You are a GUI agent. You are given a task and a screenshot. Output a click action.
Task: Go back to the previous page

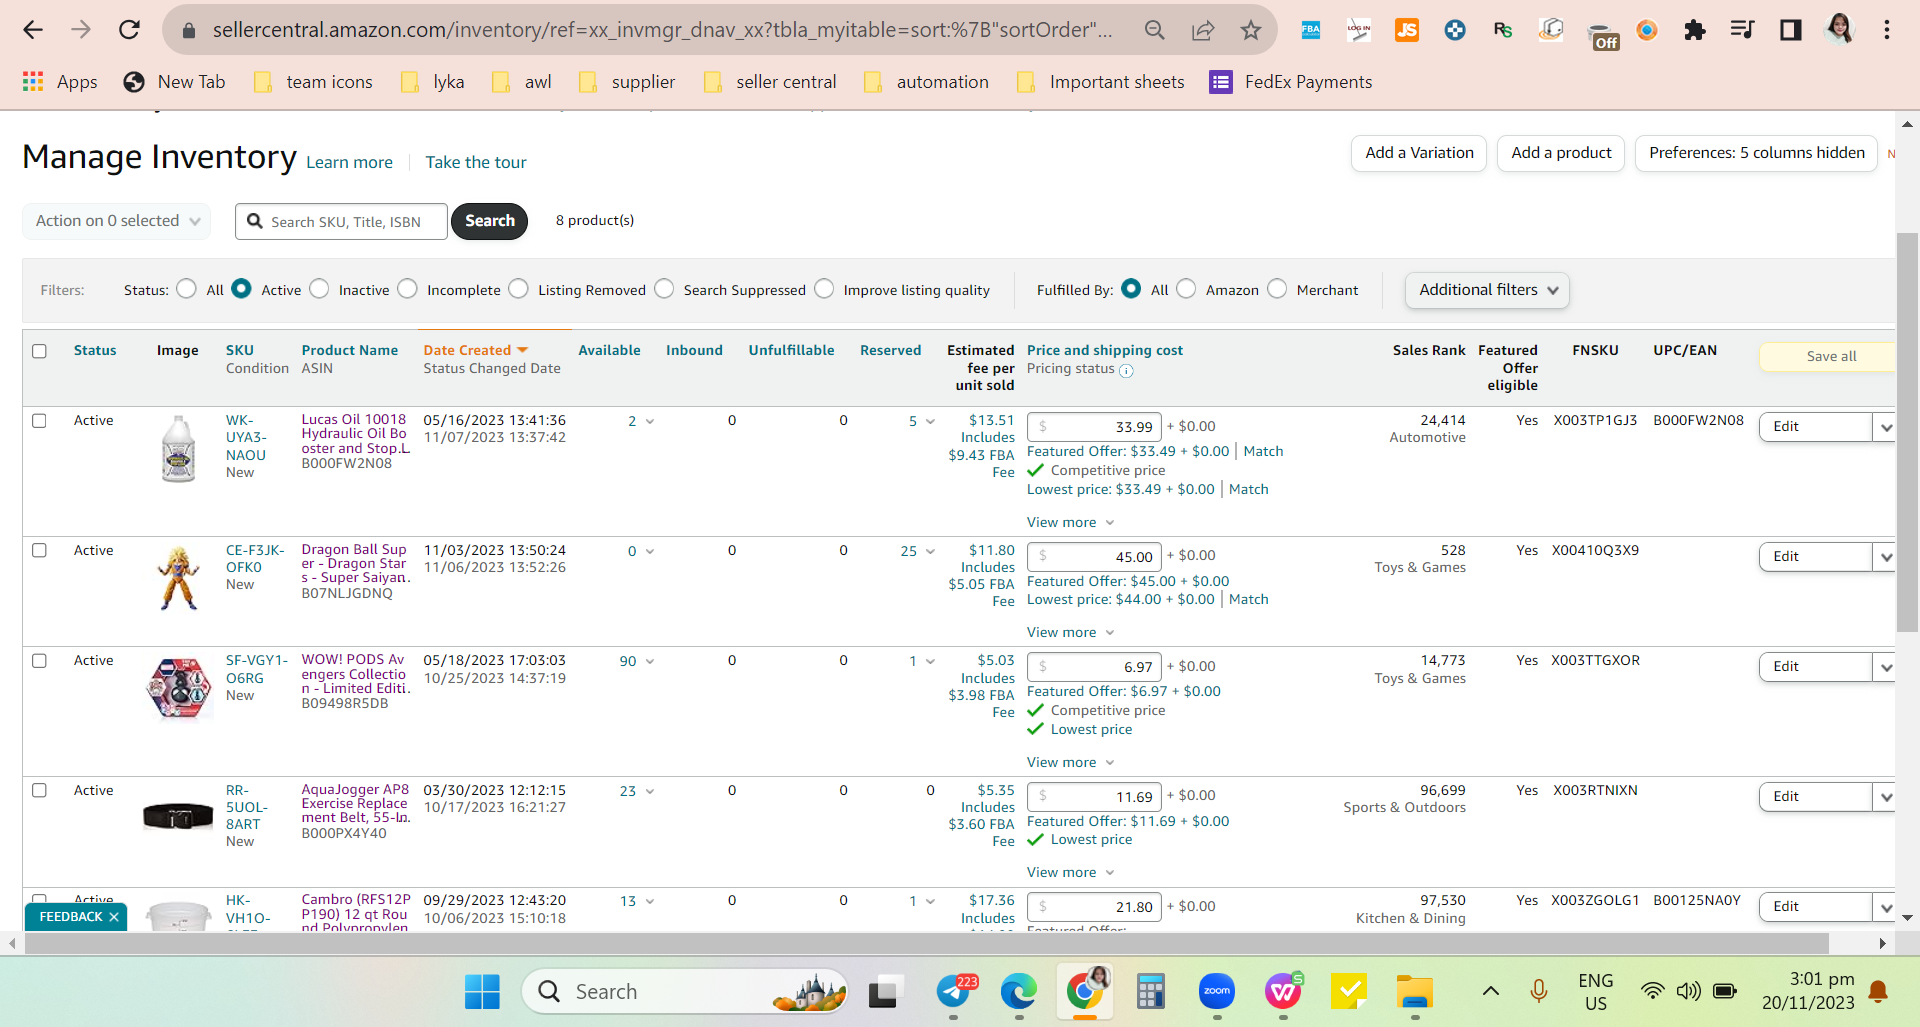click(x=33, y=30)
